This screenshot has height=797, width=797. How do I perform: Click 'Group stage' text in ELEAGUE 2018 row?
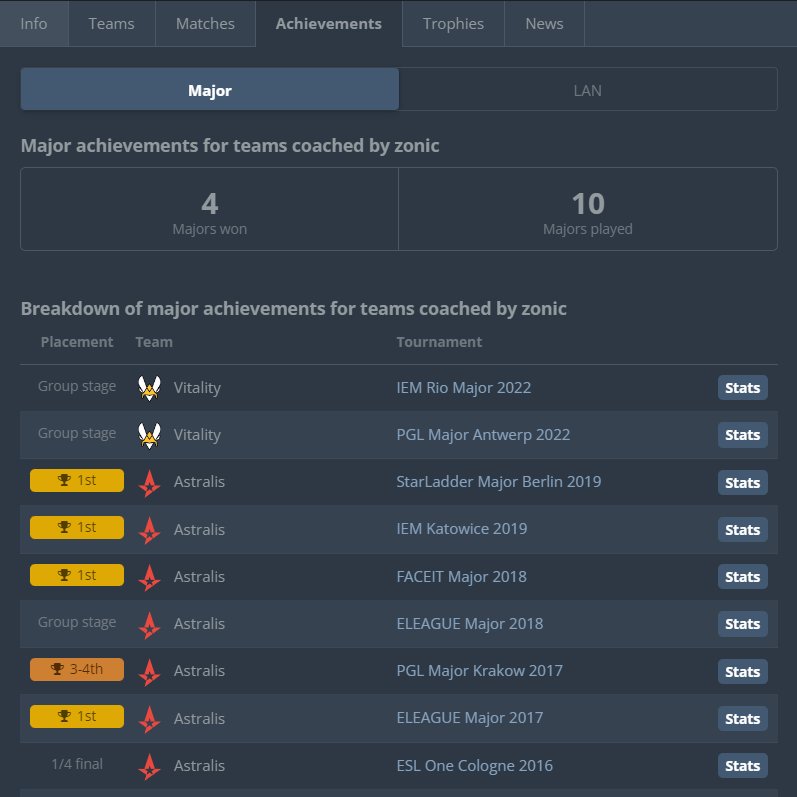point(77,622)
